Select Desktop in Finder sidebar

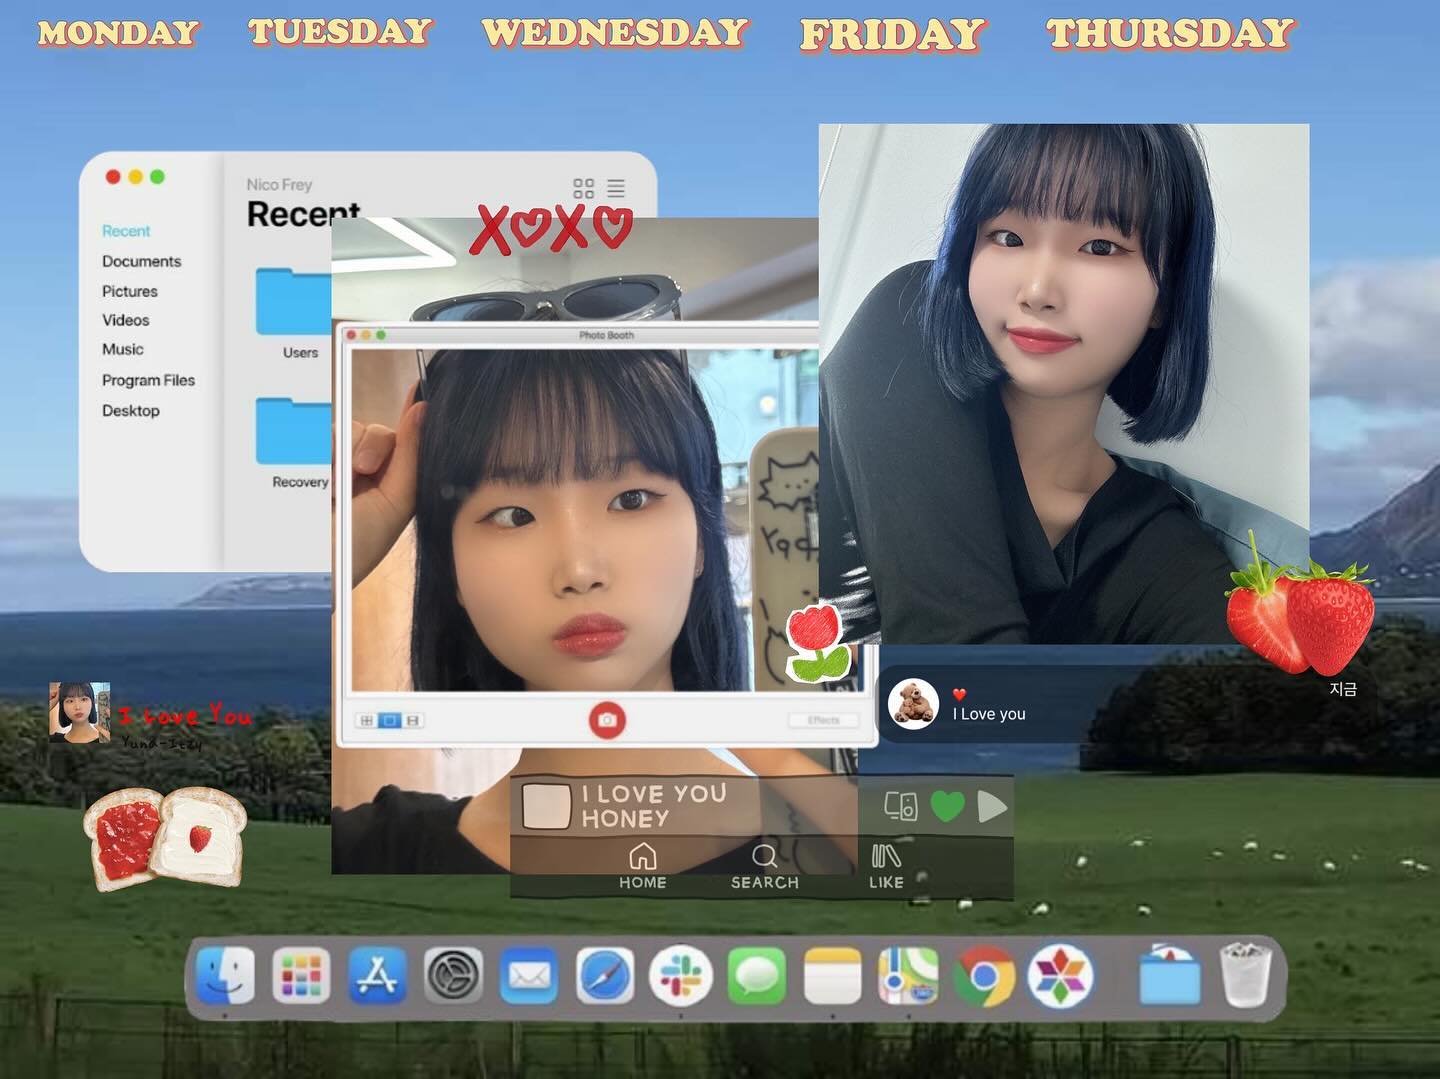130,410
